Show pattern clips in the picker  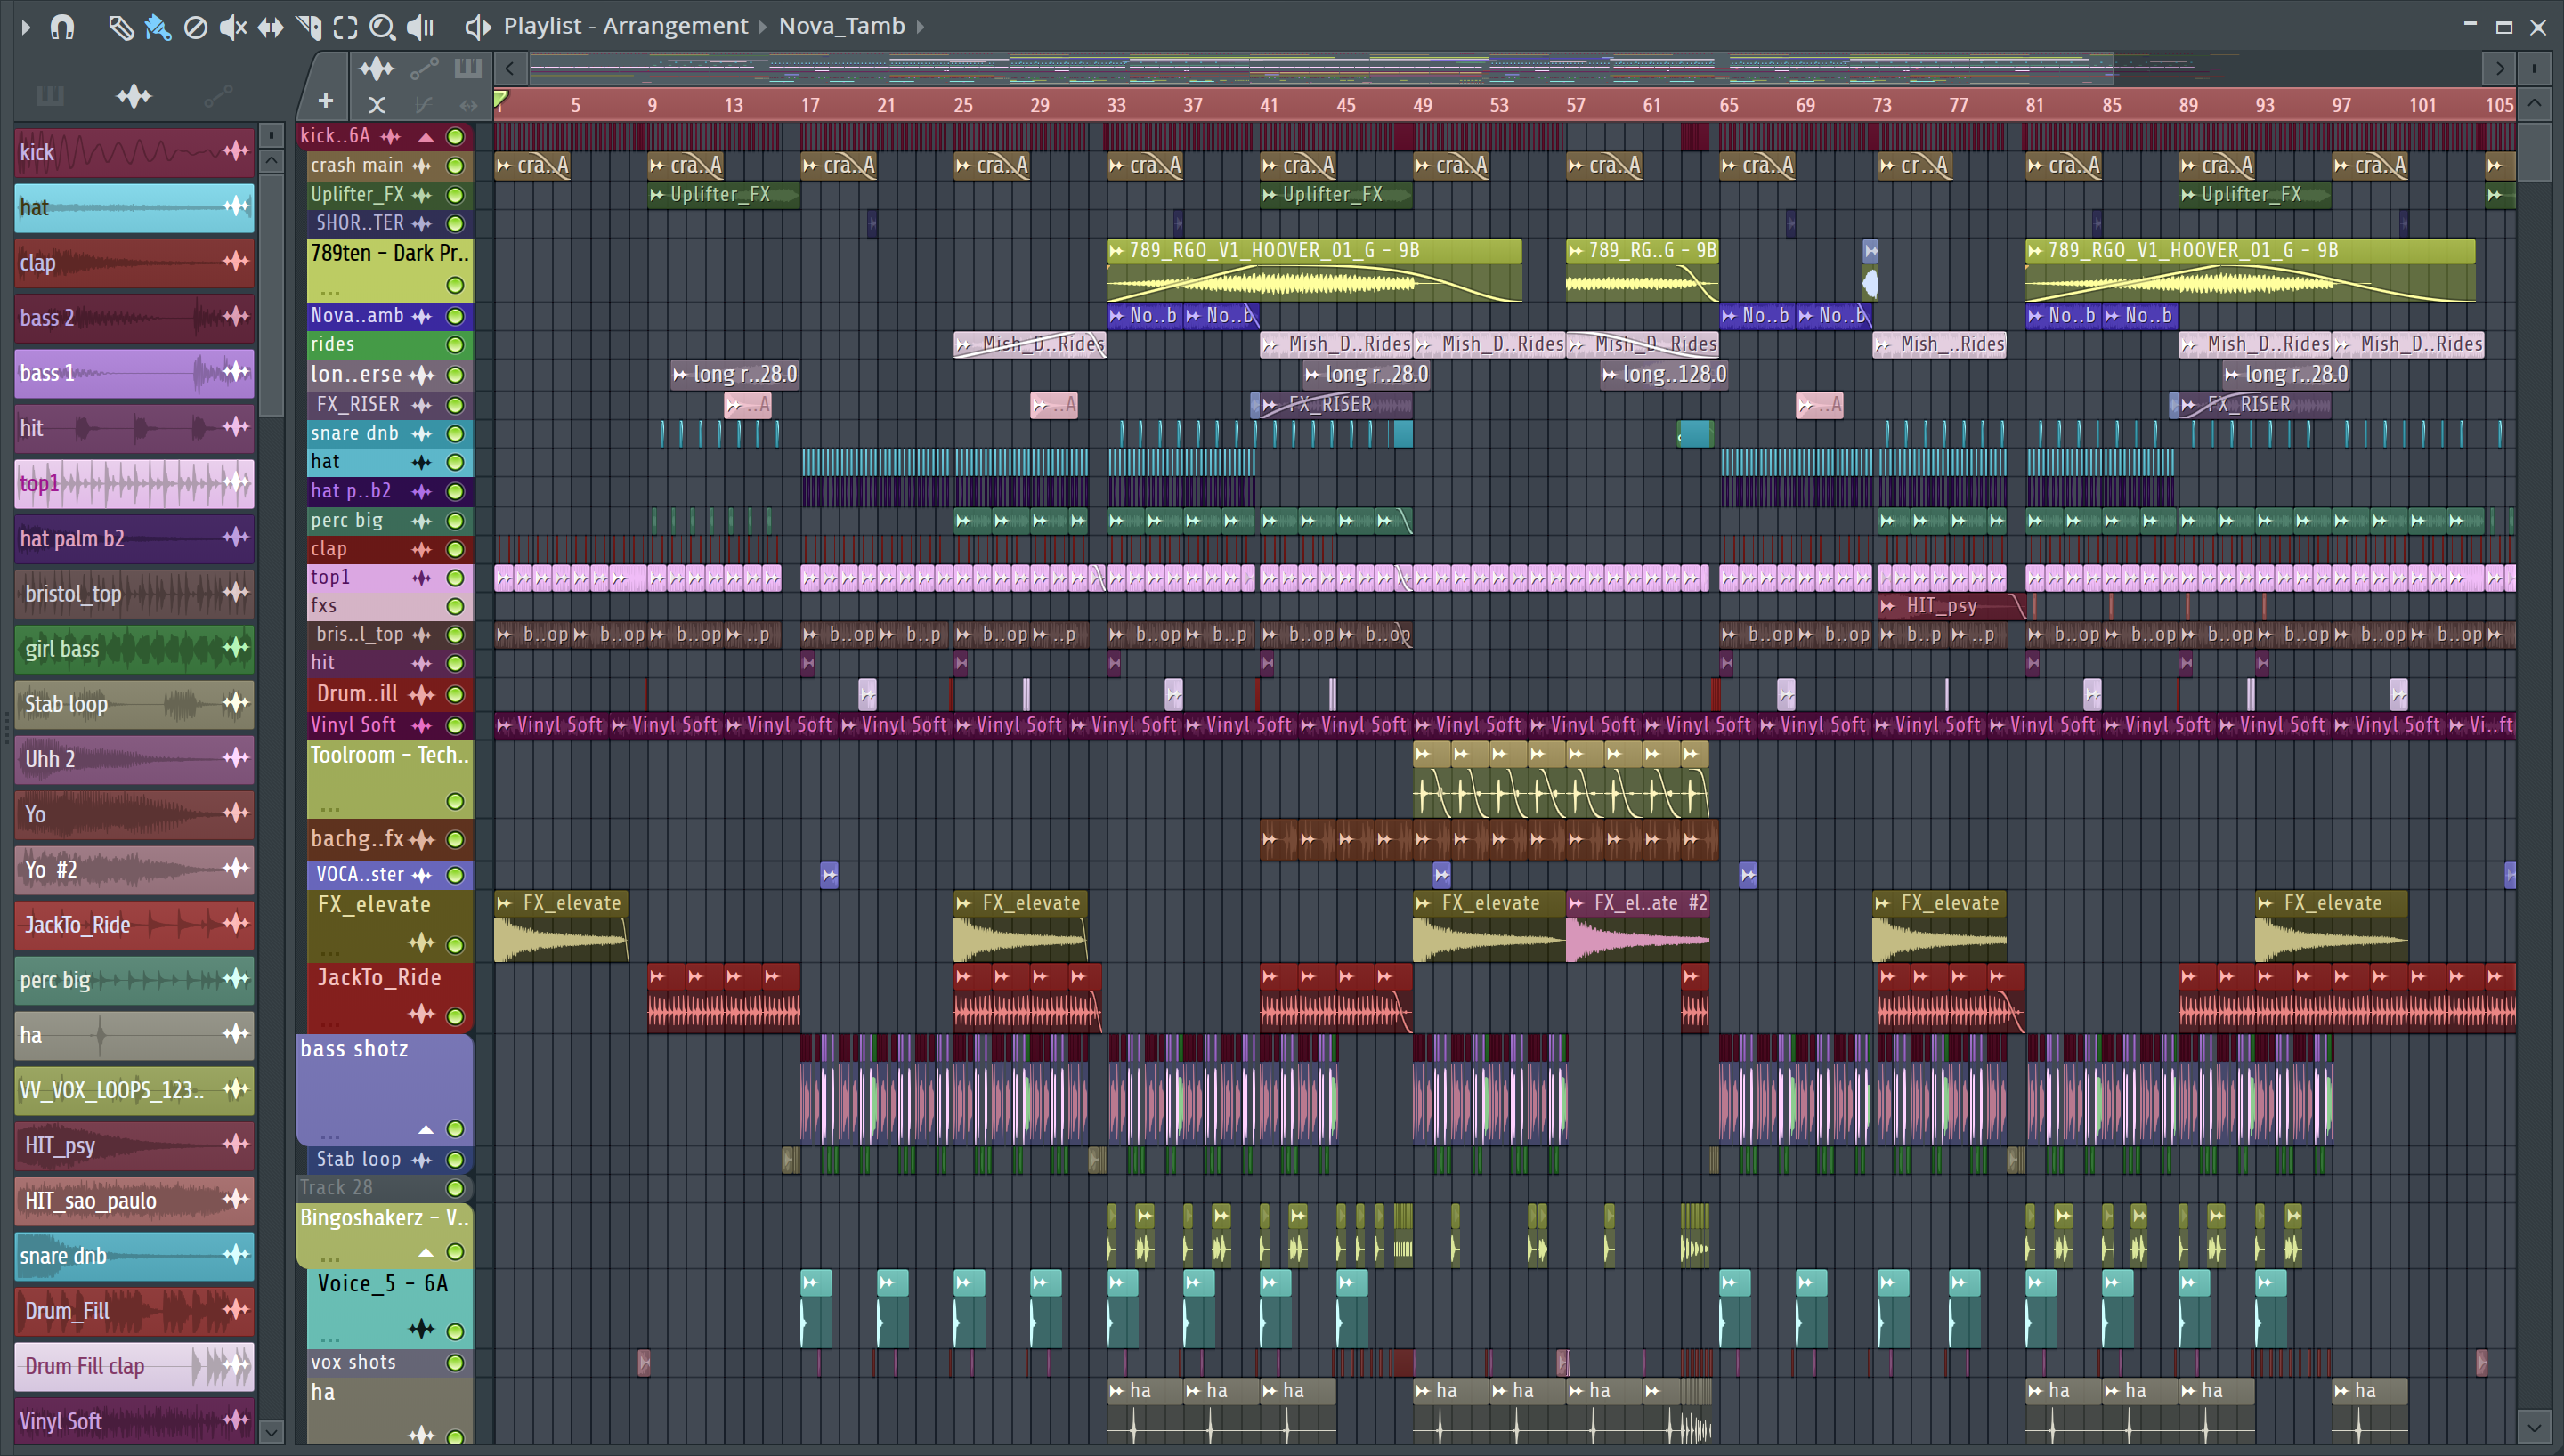pyautogui.click(x=49, y=96)
